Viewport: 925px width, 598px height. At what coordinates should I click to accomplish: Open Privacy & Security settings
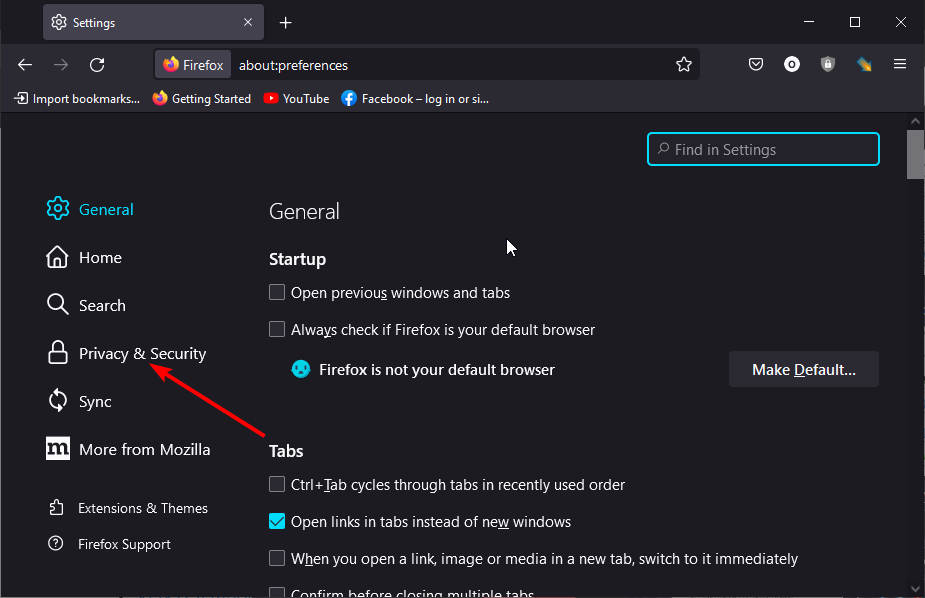tap(141, 353)
